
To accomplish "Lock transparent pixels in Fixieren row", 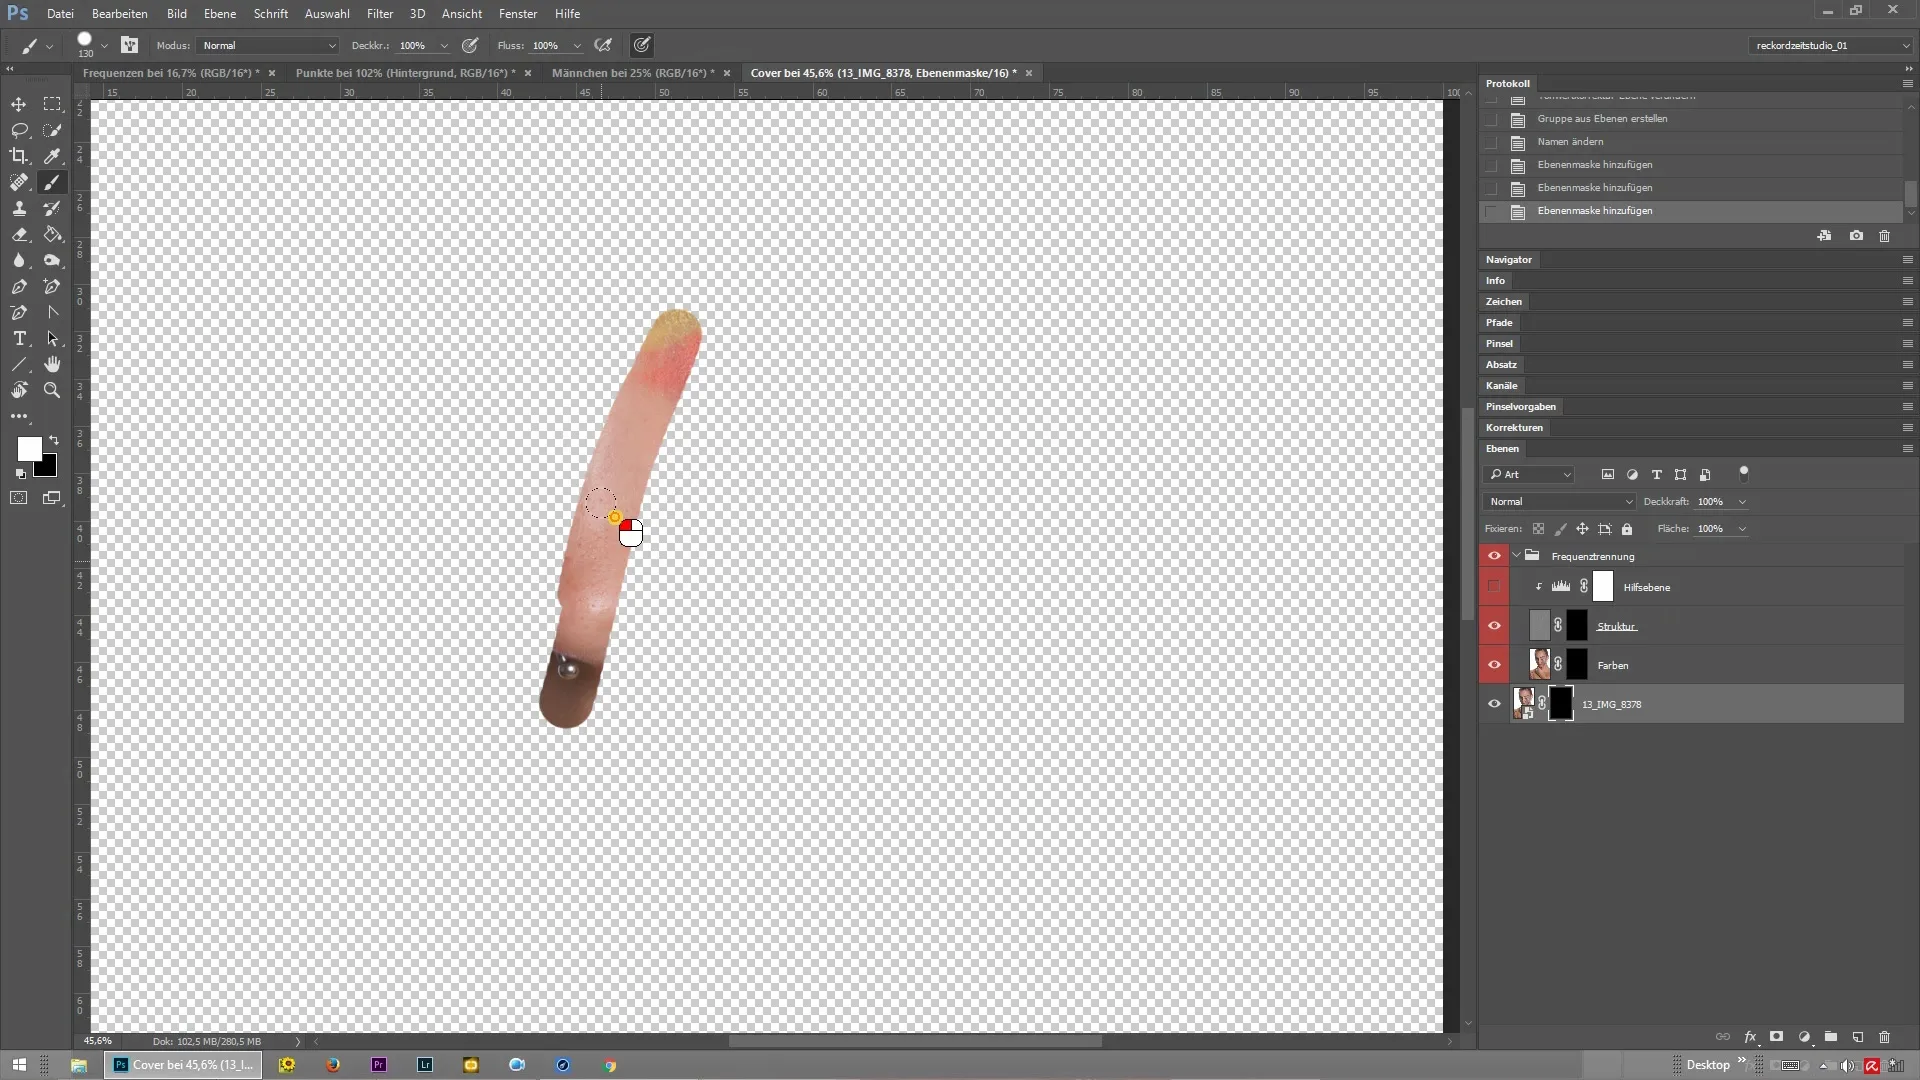I will pyautogui.click(x=1539, y=529).
